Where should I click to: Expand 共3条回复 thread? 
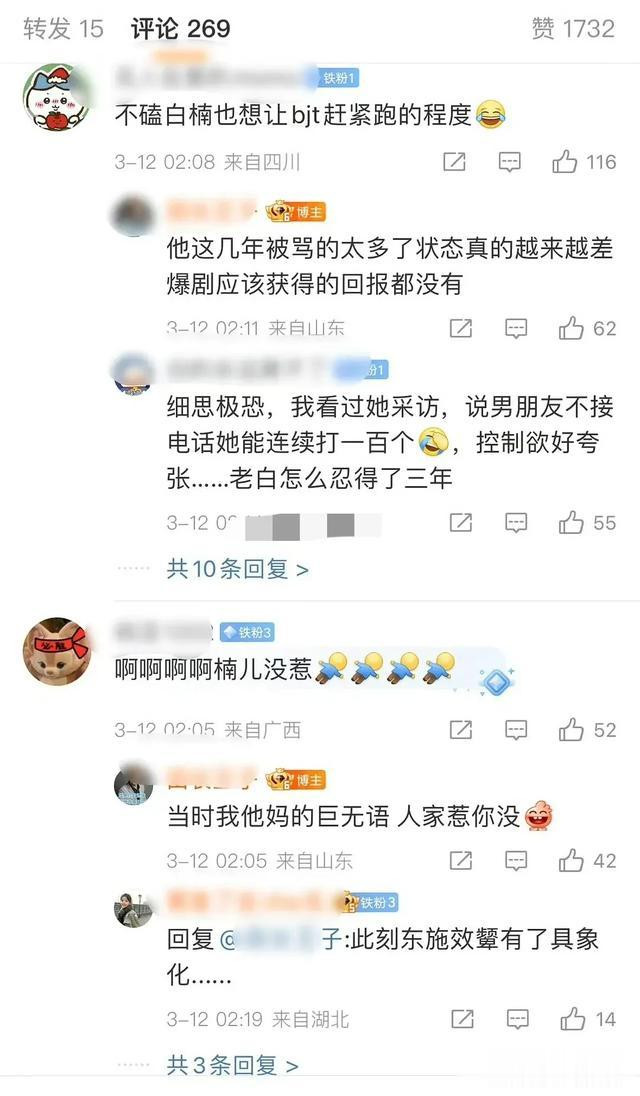tap(232, 1065)
